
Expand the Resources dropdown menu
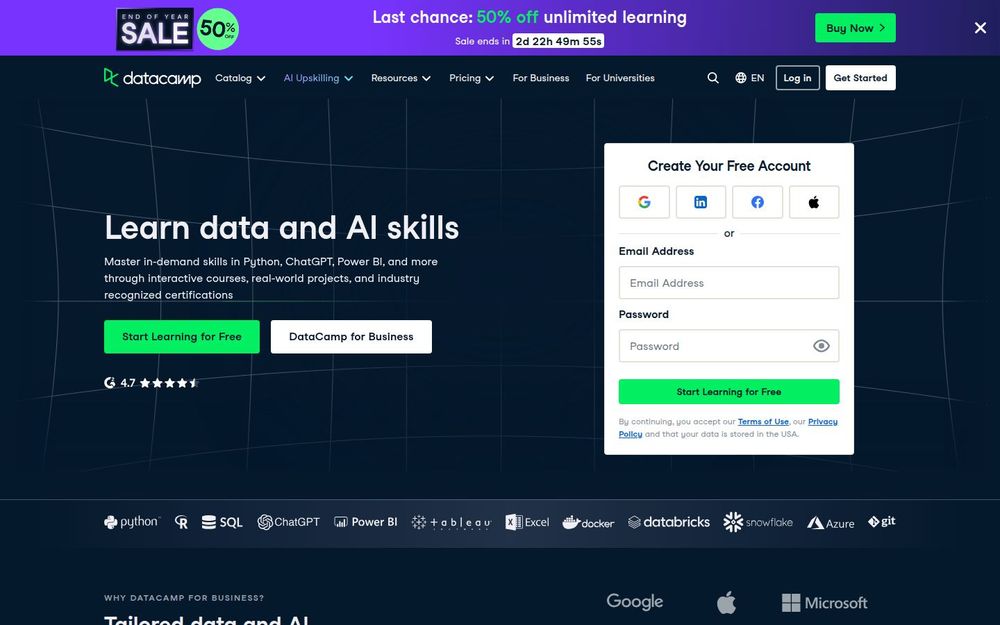[x=401, y=78]
